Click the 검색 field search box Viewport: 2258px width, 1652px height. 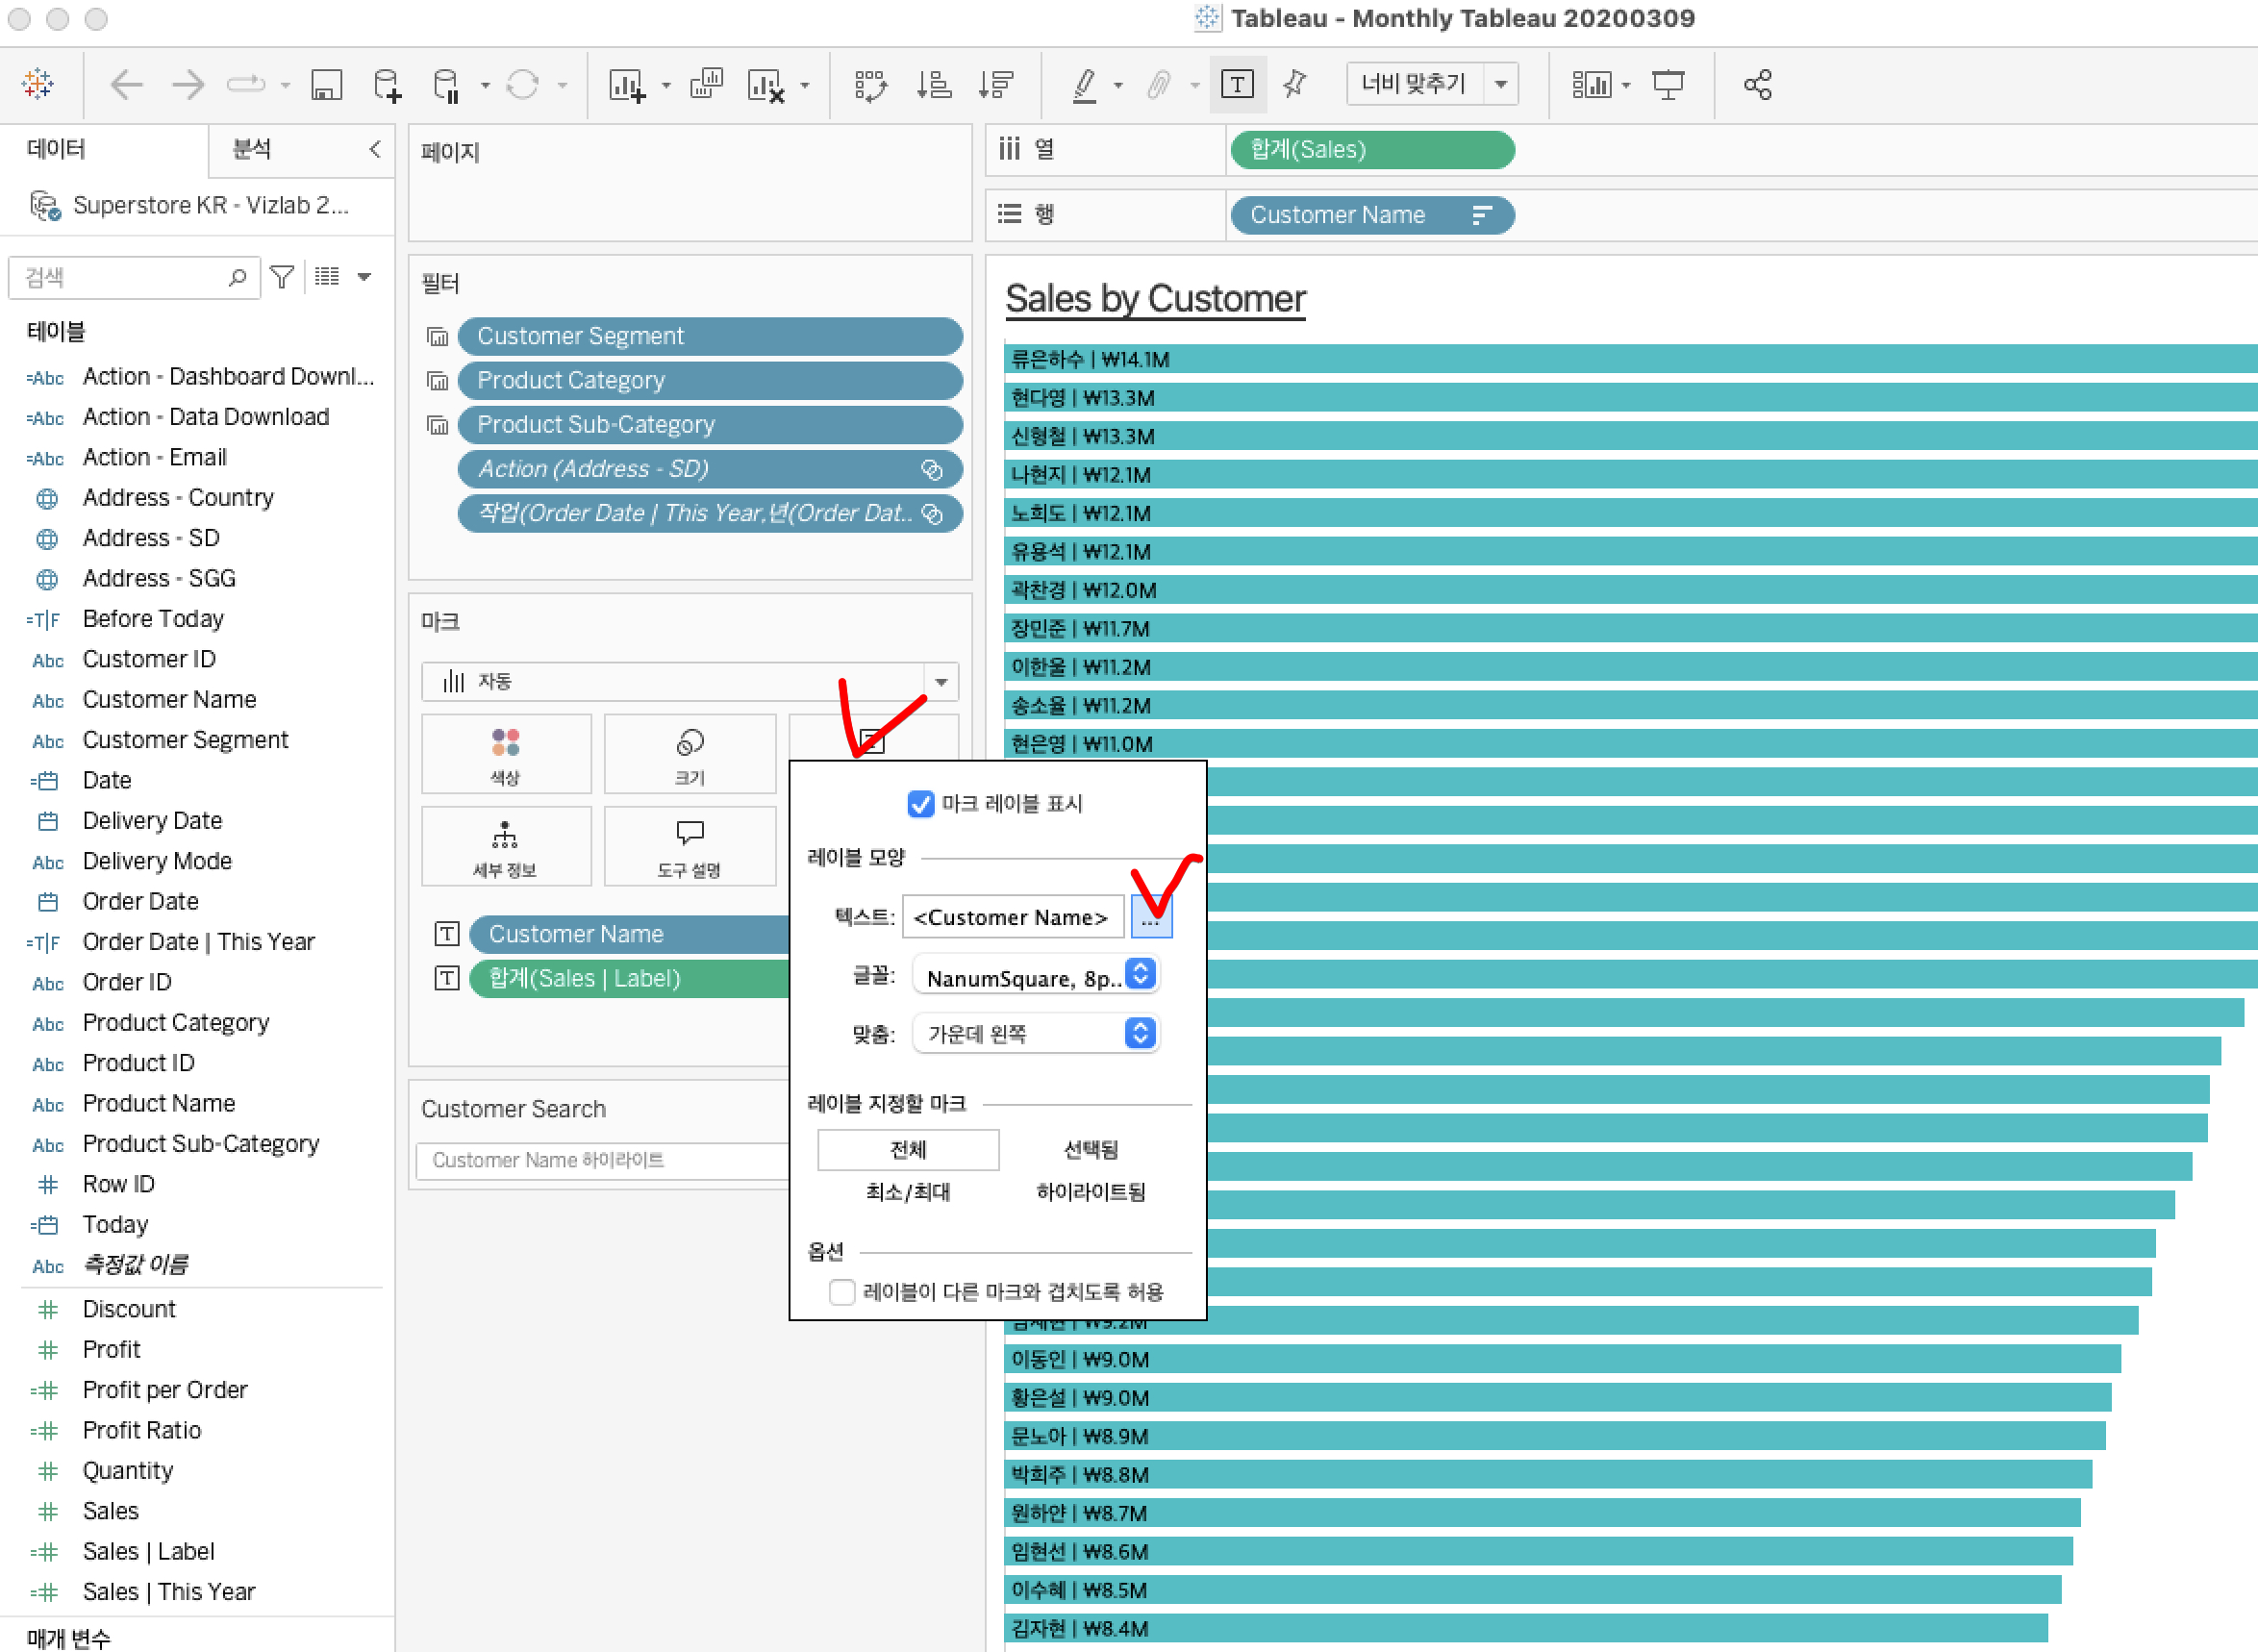point(134,277)
